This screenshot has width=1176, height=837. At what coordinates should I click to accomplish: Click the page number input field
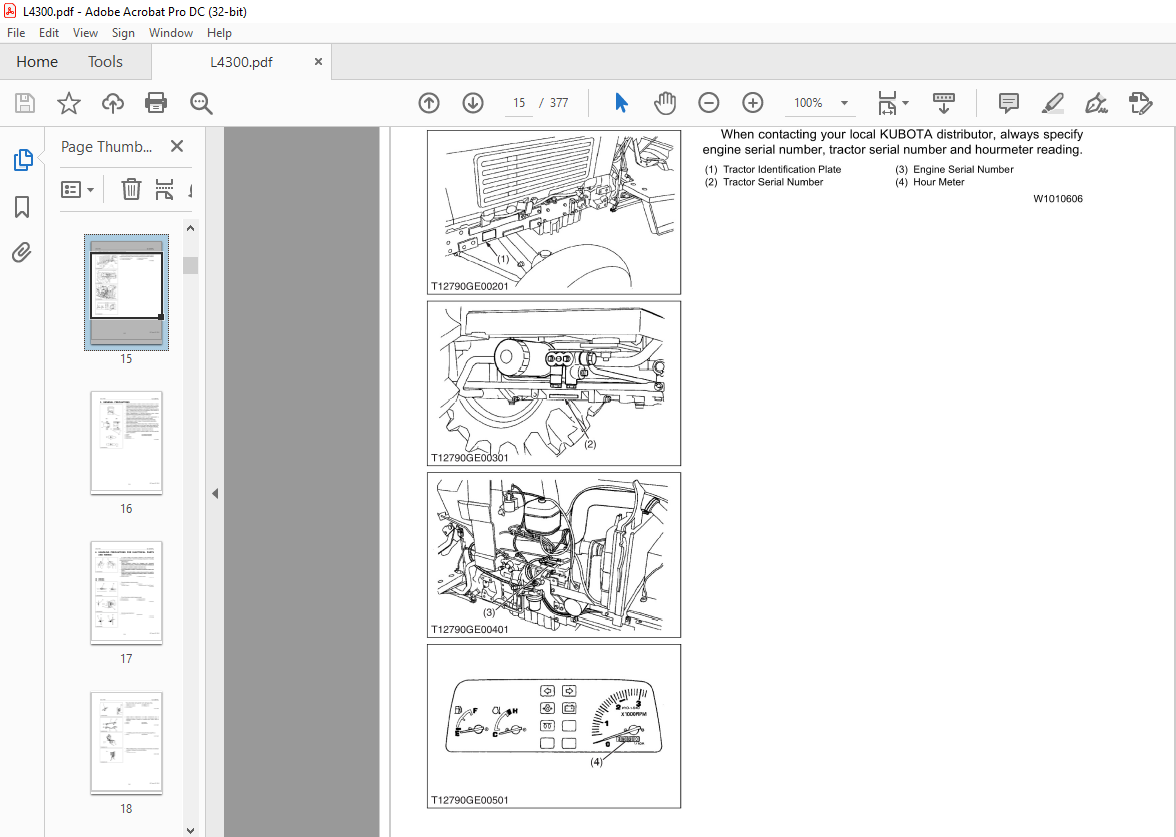point(519,103)
